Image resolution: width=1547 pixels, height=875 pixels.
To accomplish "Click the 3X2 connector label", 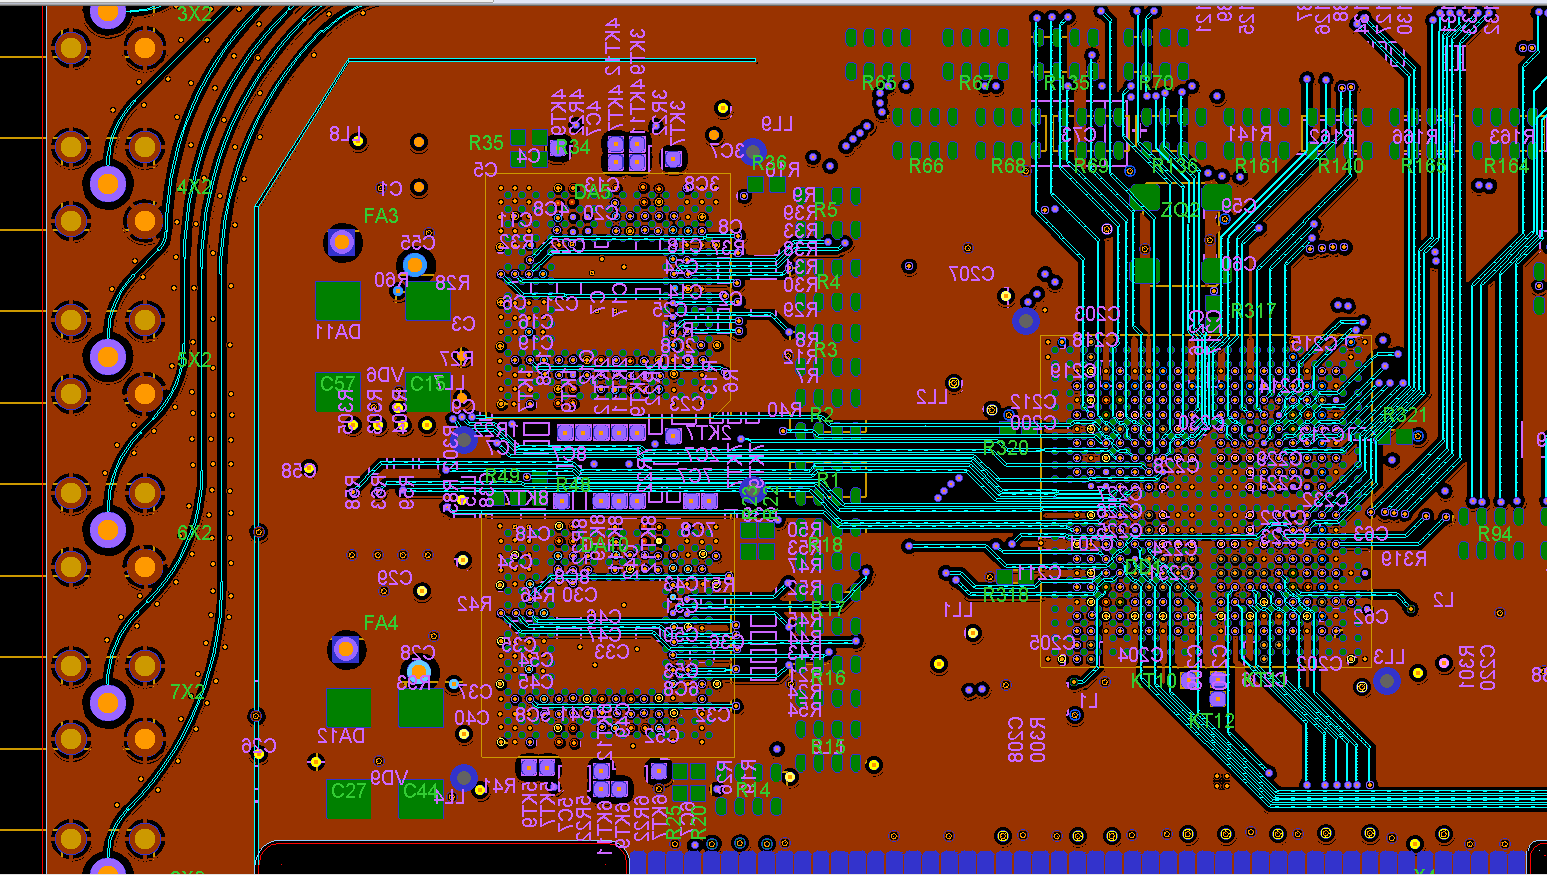I will [x=195, y=14].
